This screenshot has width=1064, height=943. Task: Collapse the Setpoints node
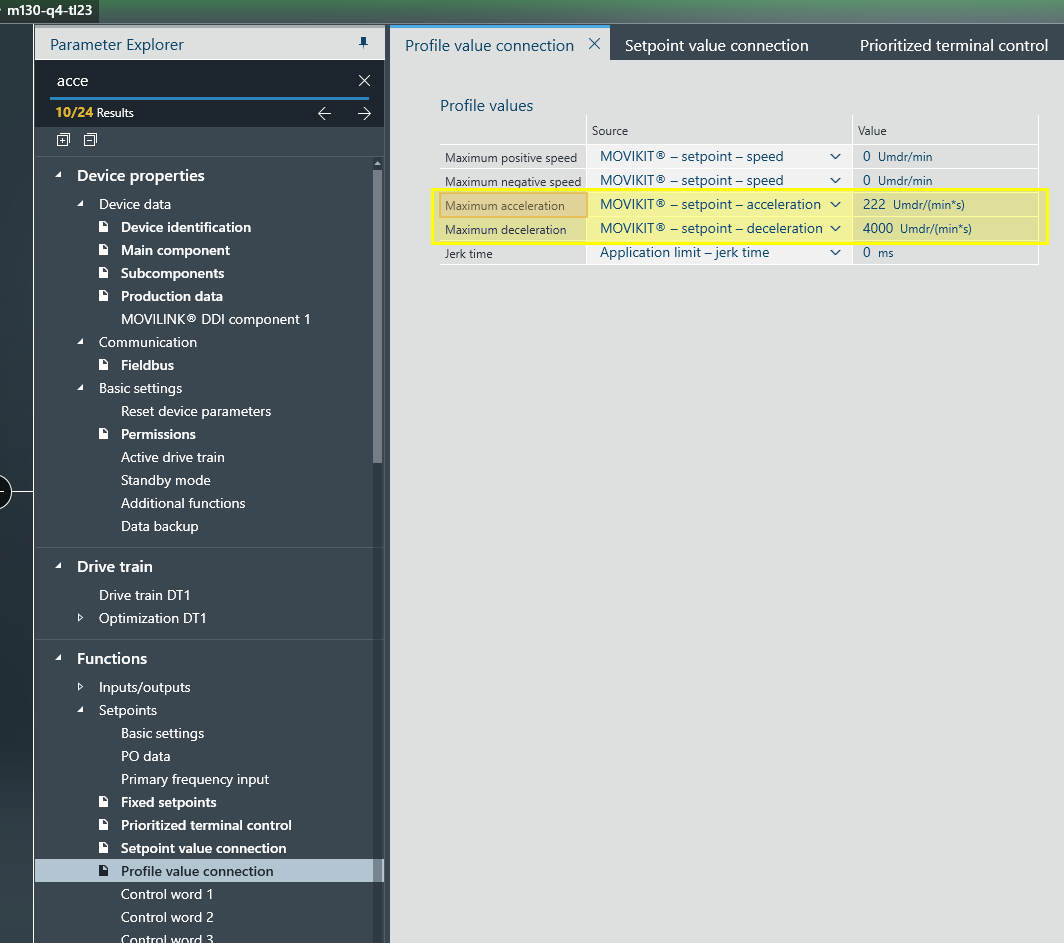(81, 710)
